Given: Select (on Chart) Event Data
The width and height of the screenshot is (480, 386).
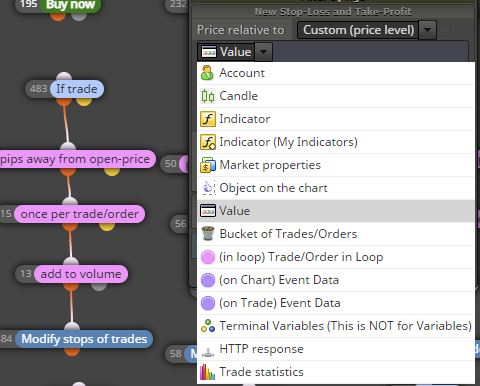Looking at the screenshot, I should coord(336,280).
